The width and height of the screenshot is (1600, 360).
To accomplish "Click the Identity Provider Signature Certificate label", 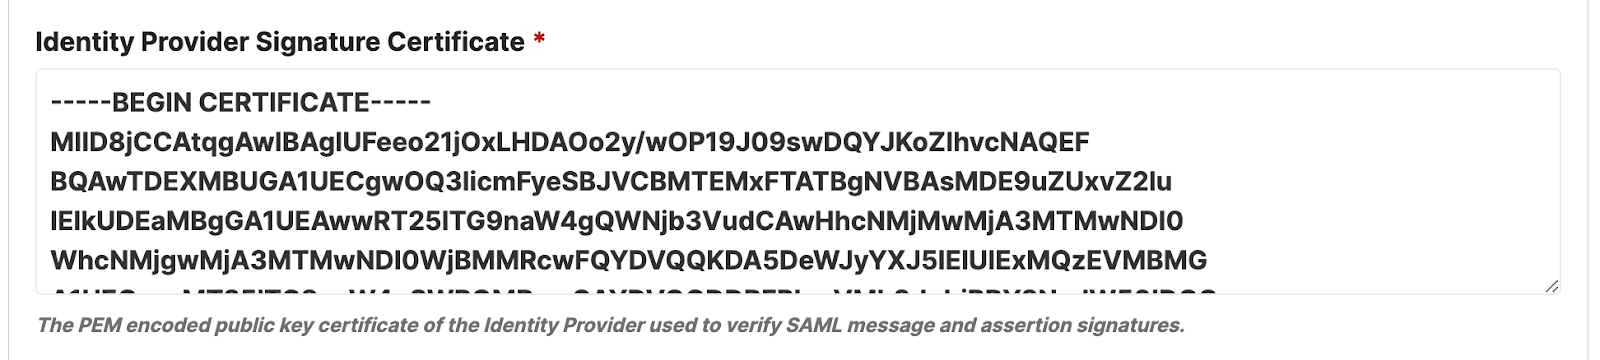I will tap(280, 42).
